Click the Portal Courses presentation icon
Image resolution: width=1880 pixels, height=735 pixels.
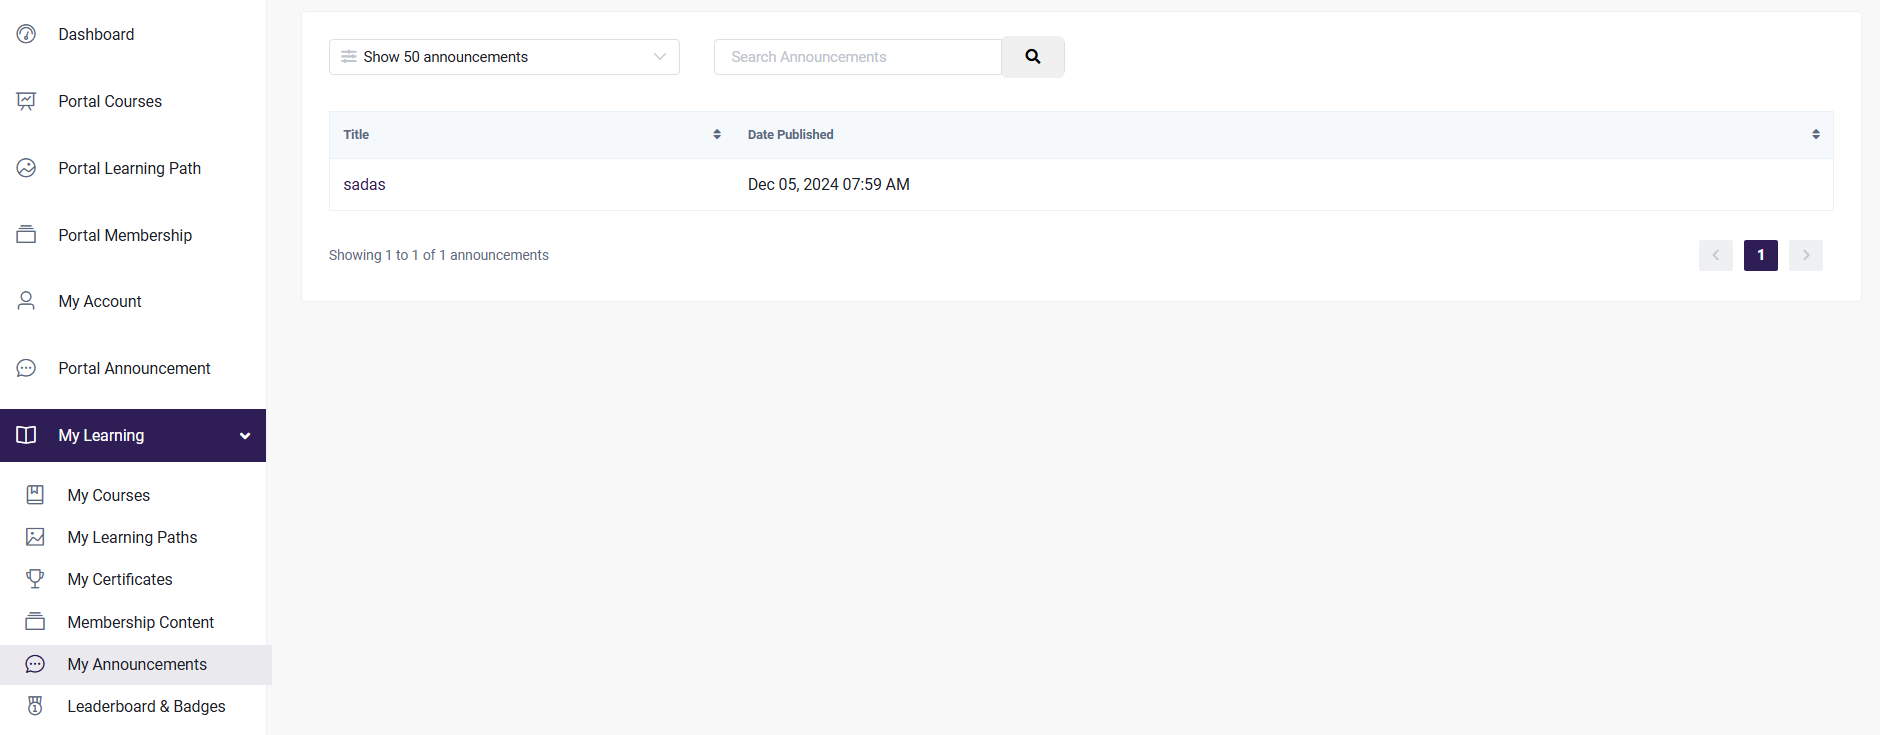26,101
